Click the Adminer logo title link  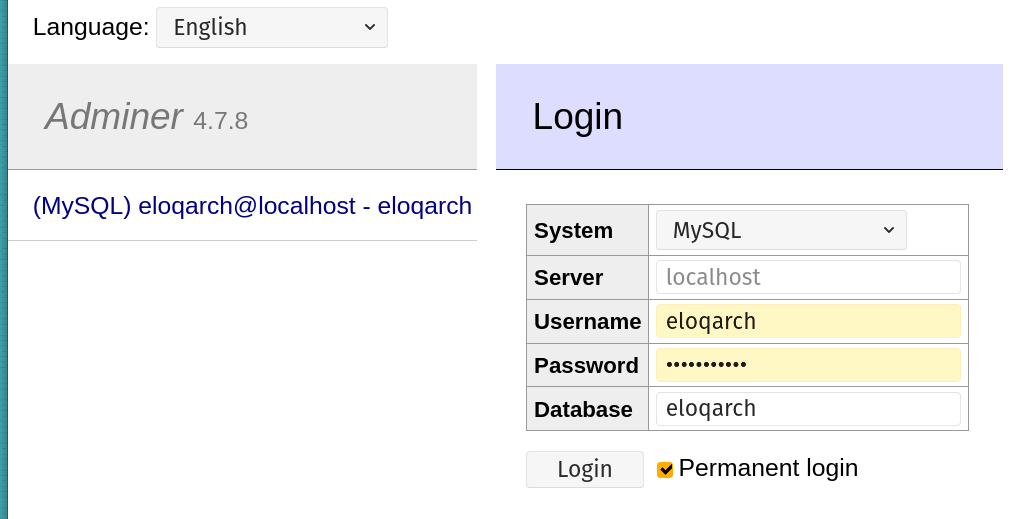113,116
